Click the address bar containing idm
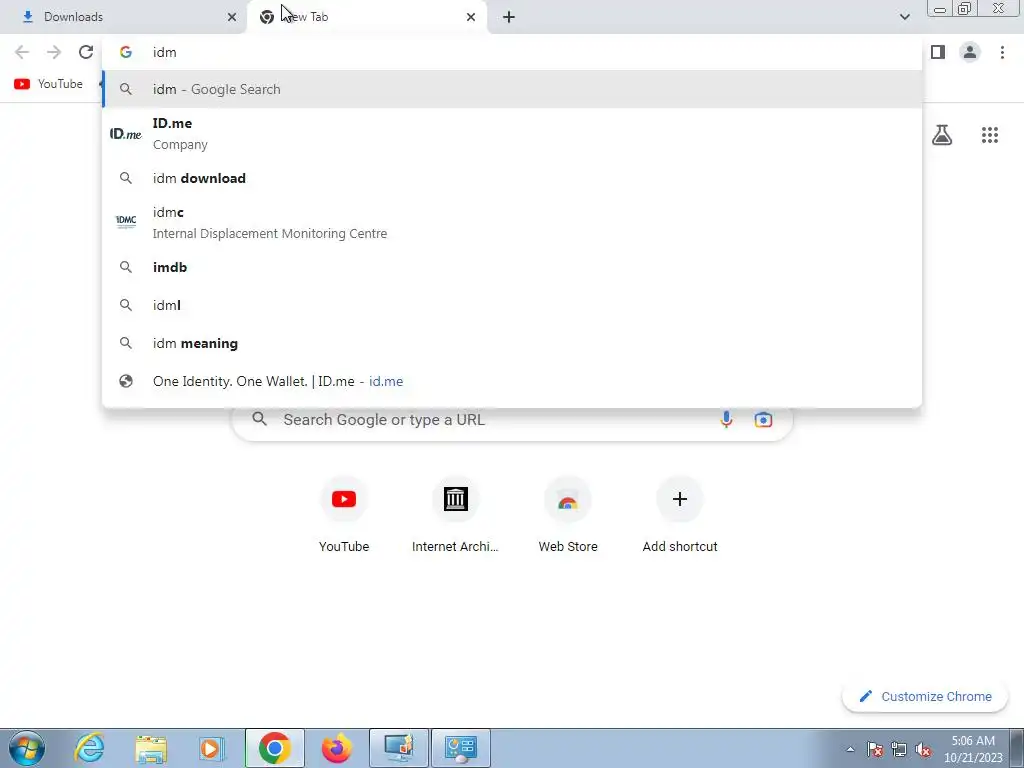This screenshot has width=1024, height=768. [x=512, y=52]
